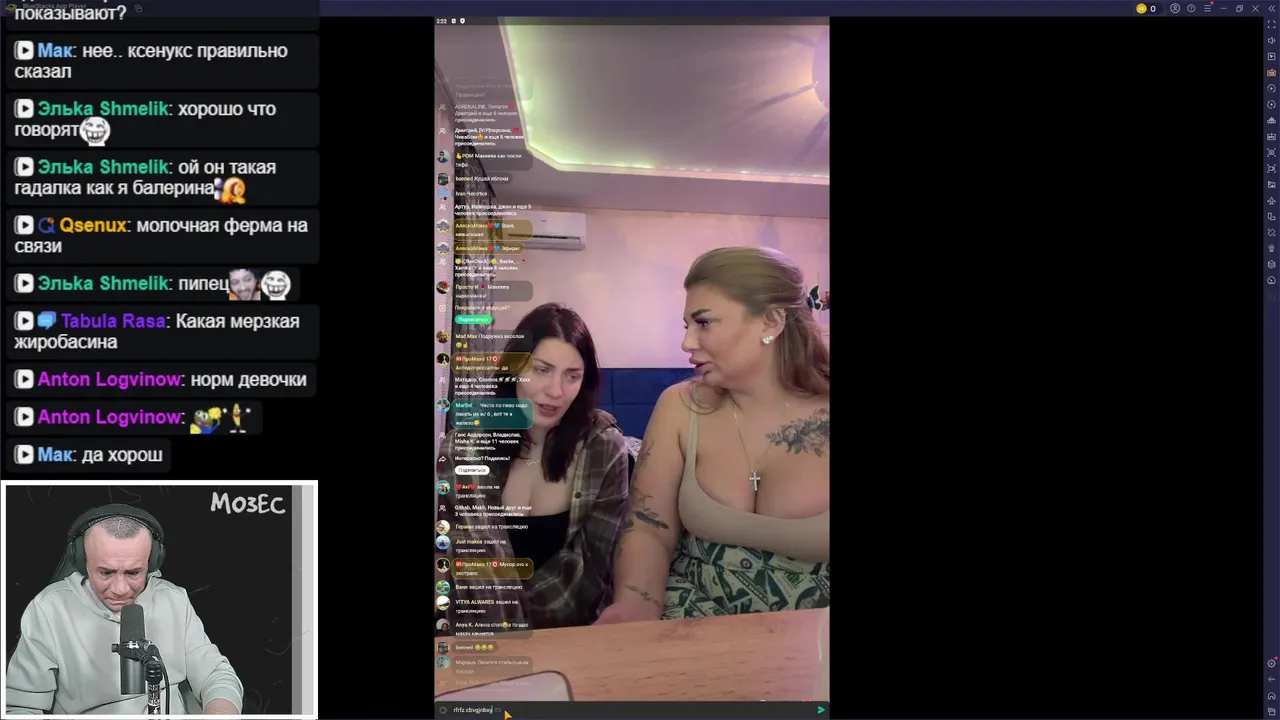1280x720 pixels.
Task: Open recent apps icon at sidebar bottom
Action: click(1272, 711)
